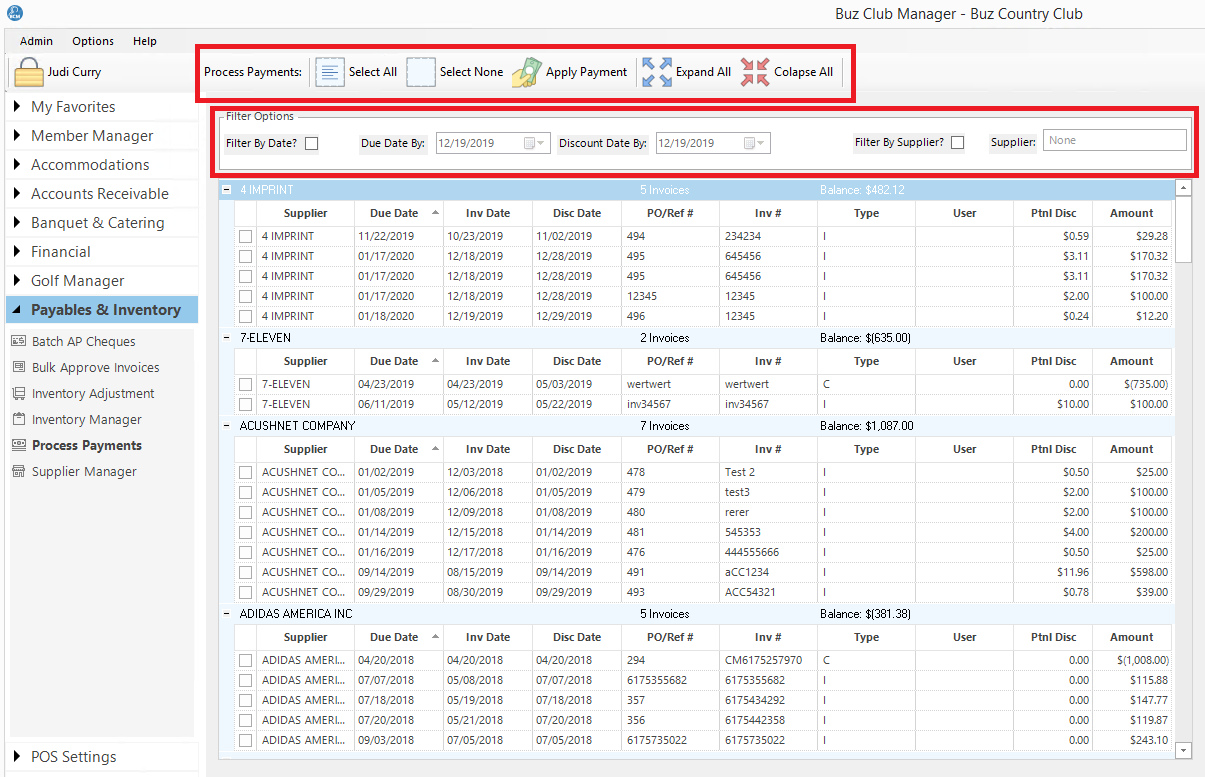Click the Colapse All arrows icon

pyautogui.click(x=755, y=72)
